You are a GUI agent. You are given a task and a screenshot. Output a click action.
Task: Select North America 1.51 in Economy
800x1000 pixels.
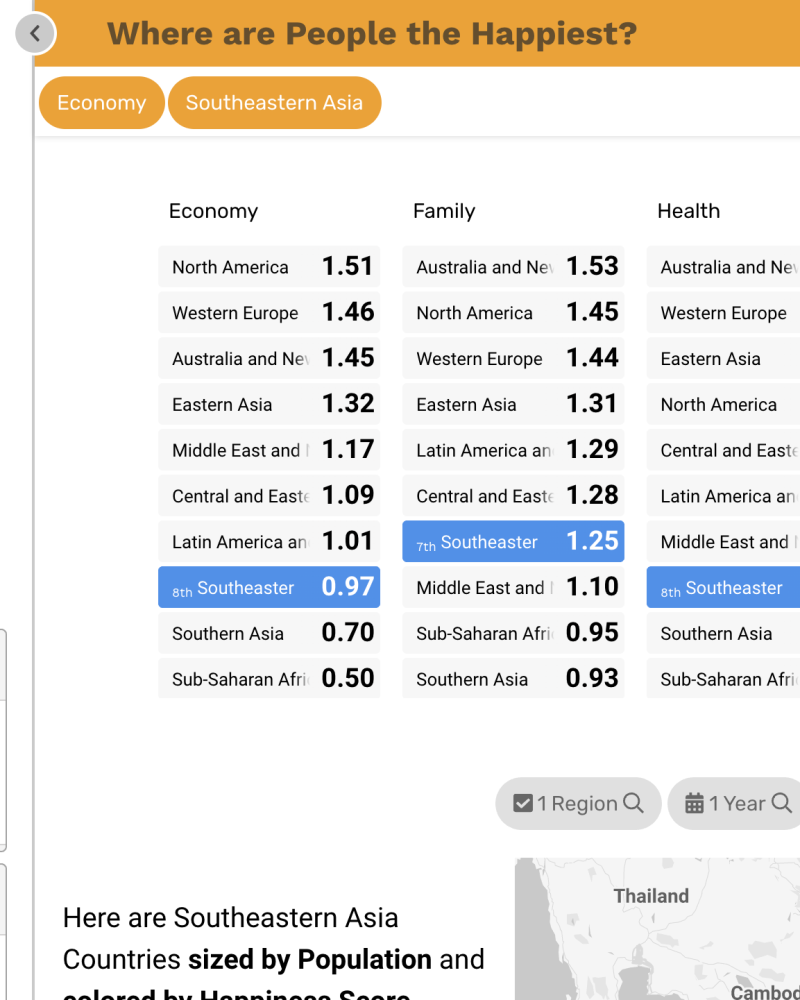[269, 267]
